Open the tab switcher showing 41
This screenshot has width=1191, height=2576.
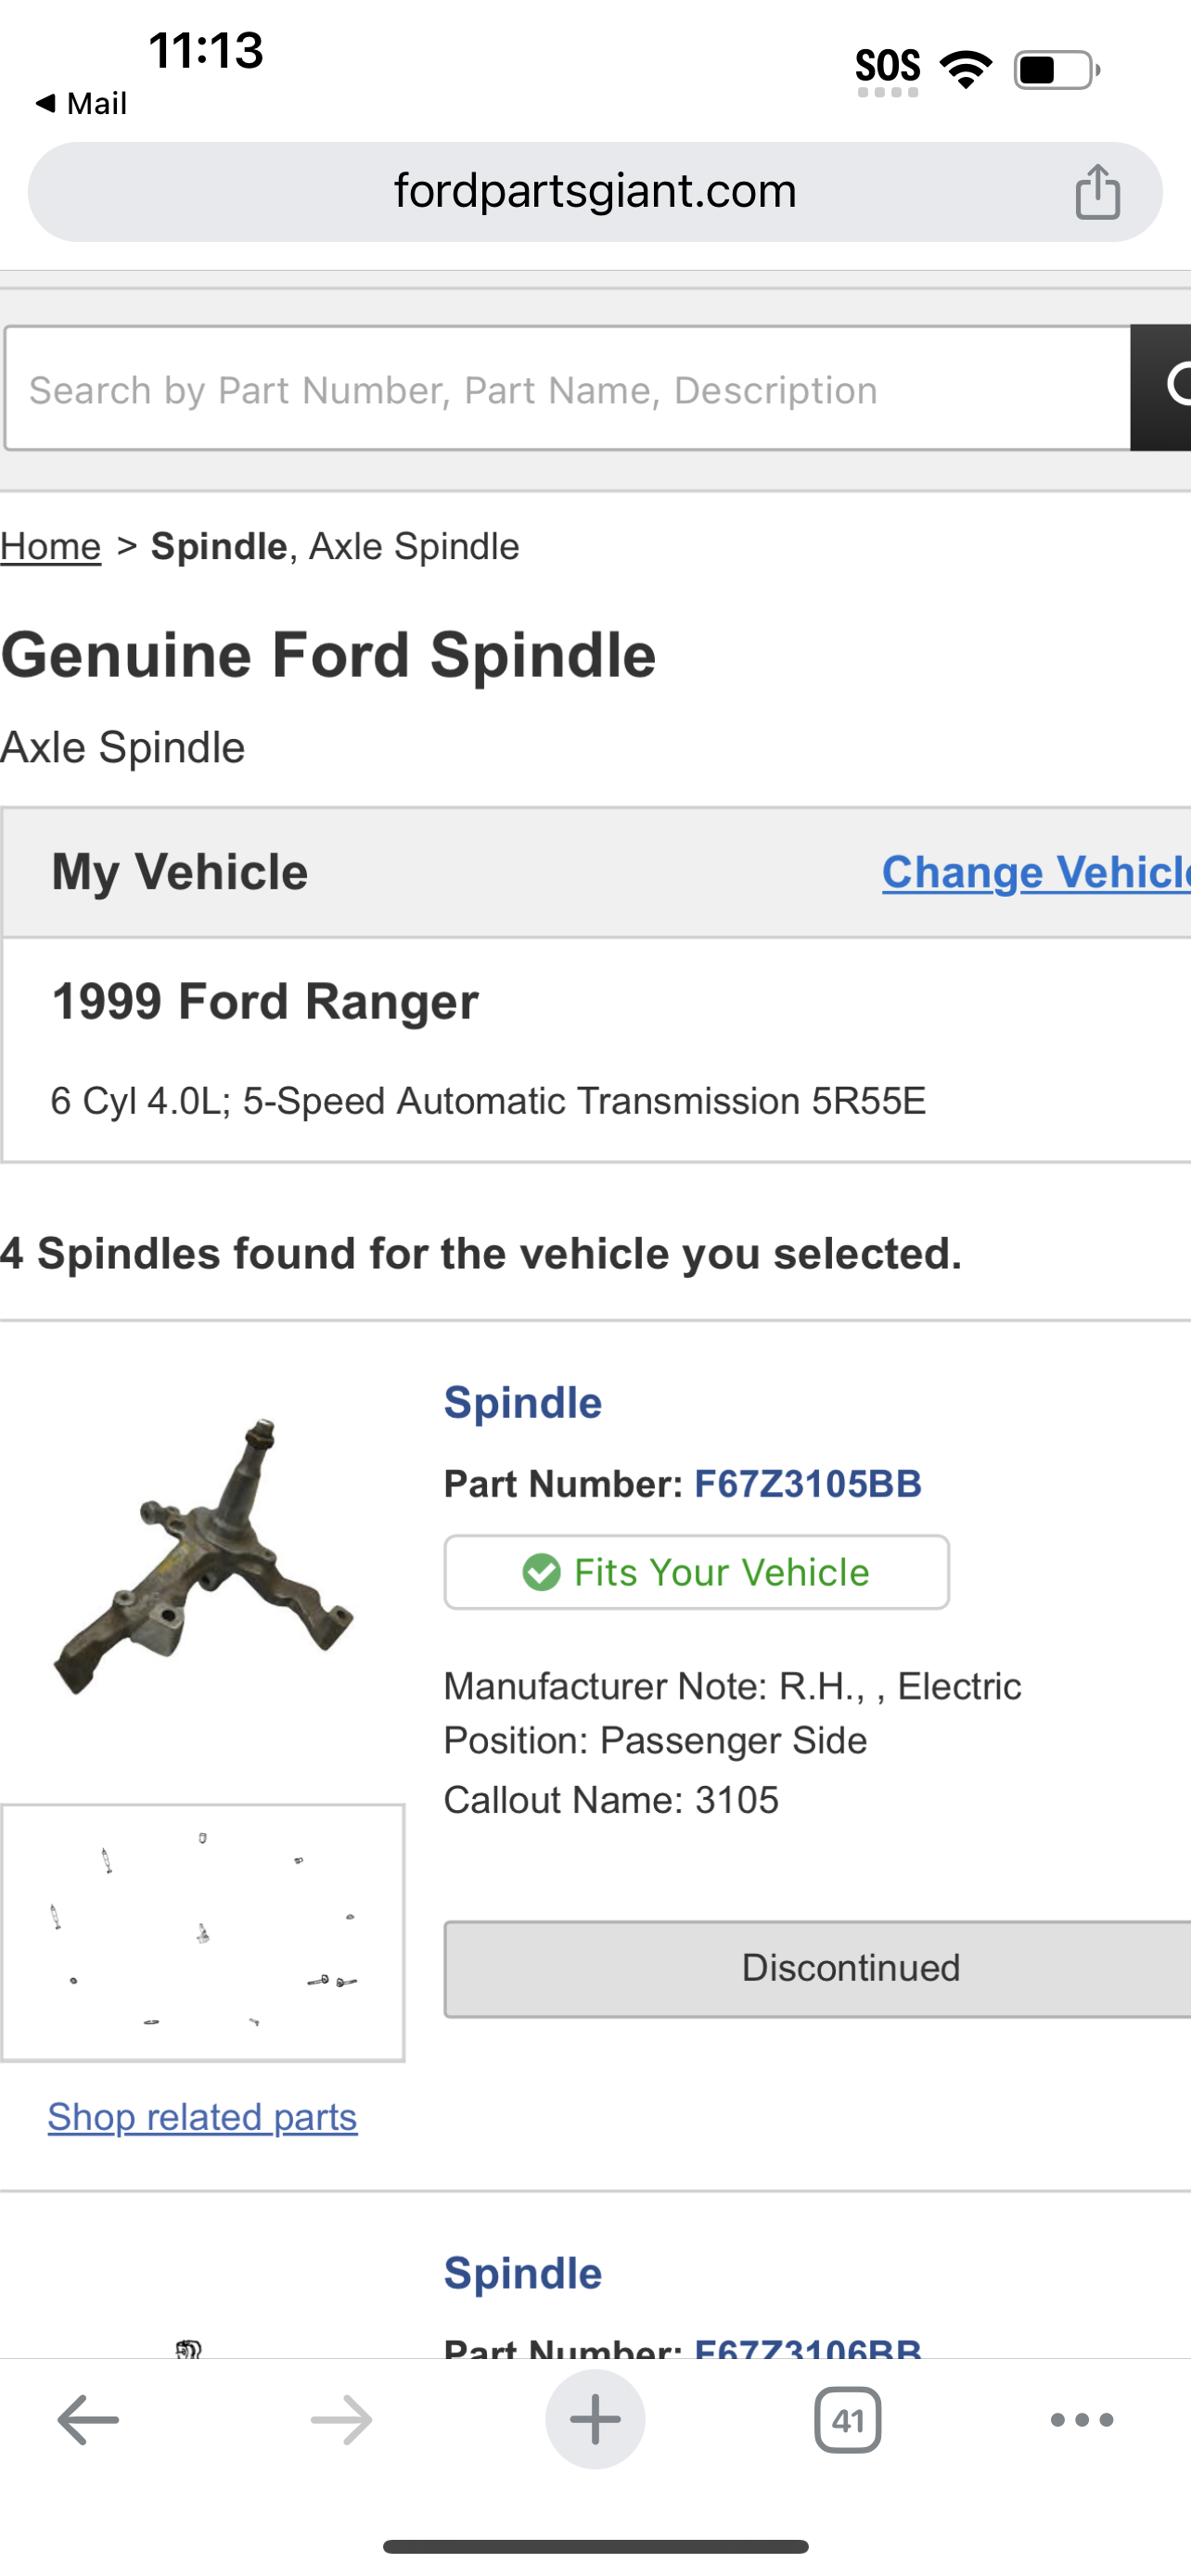pyautogui.click(x=848, y=2420)
